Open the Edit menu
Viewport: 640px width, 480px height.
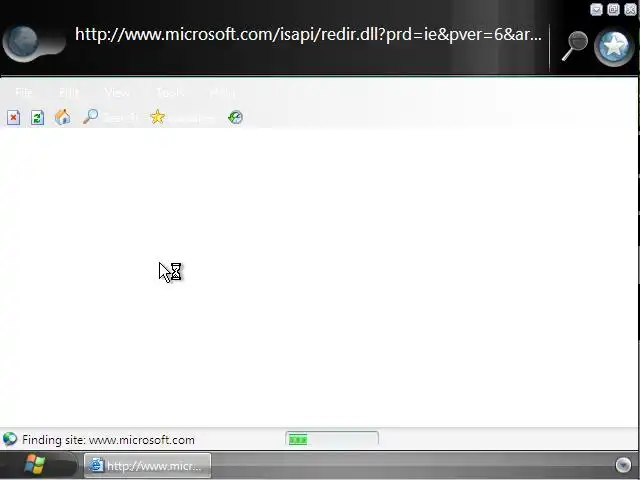click(69, 93)
